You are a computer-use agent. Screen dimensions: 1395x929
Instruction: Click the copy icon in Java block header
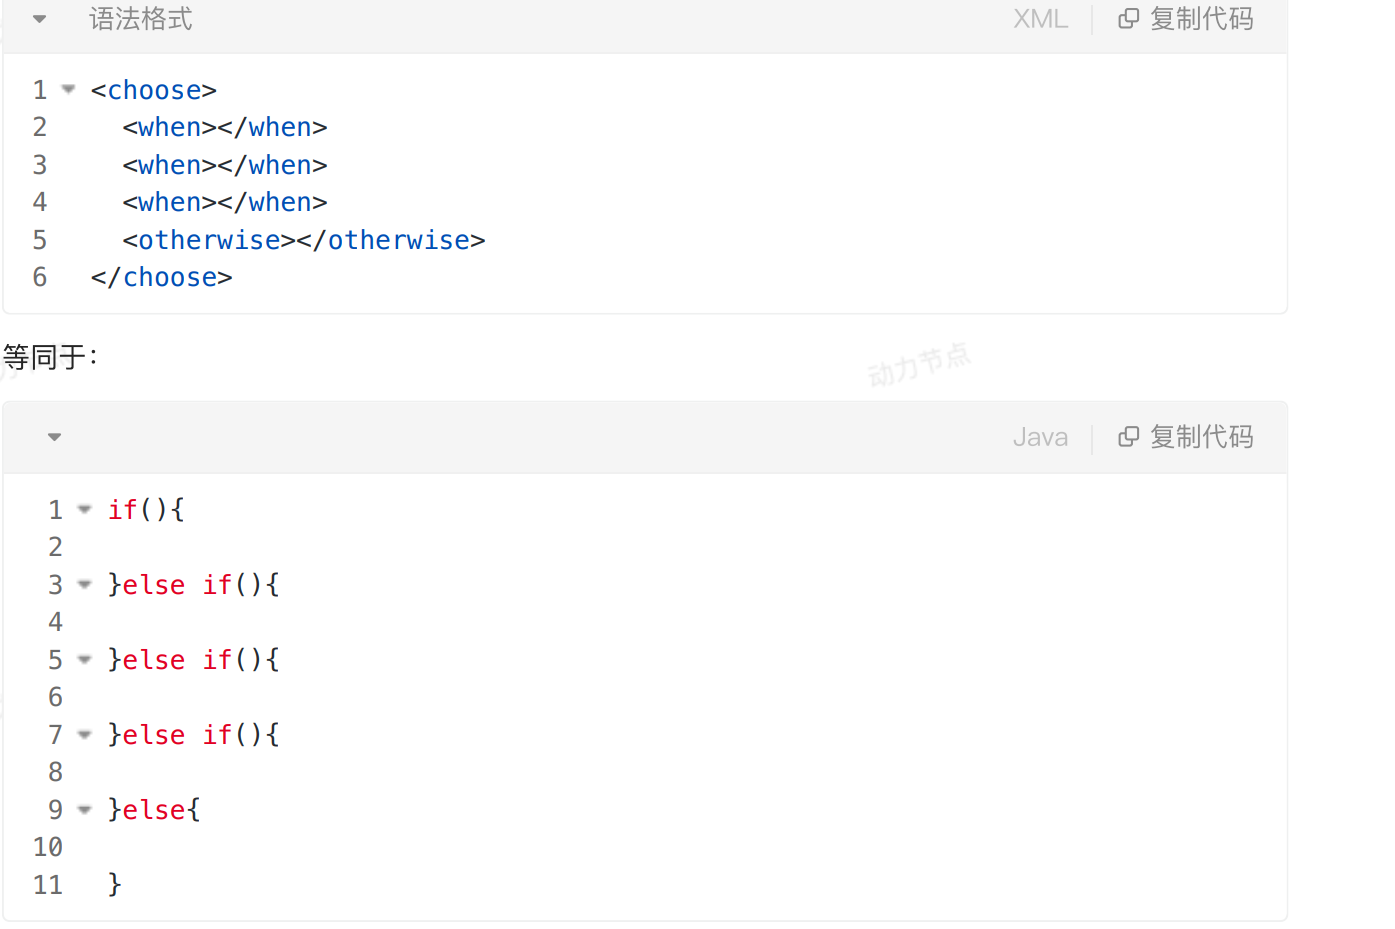(1128, 437)
